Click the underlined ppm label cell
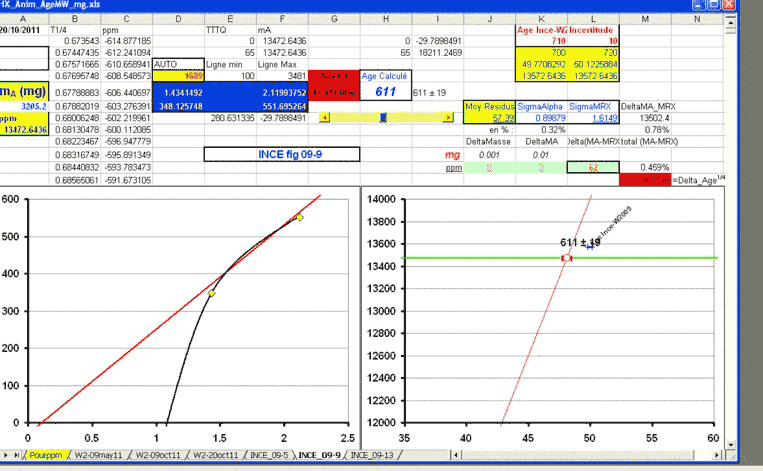This screenshot has width=763, height=471. [437, 167]
